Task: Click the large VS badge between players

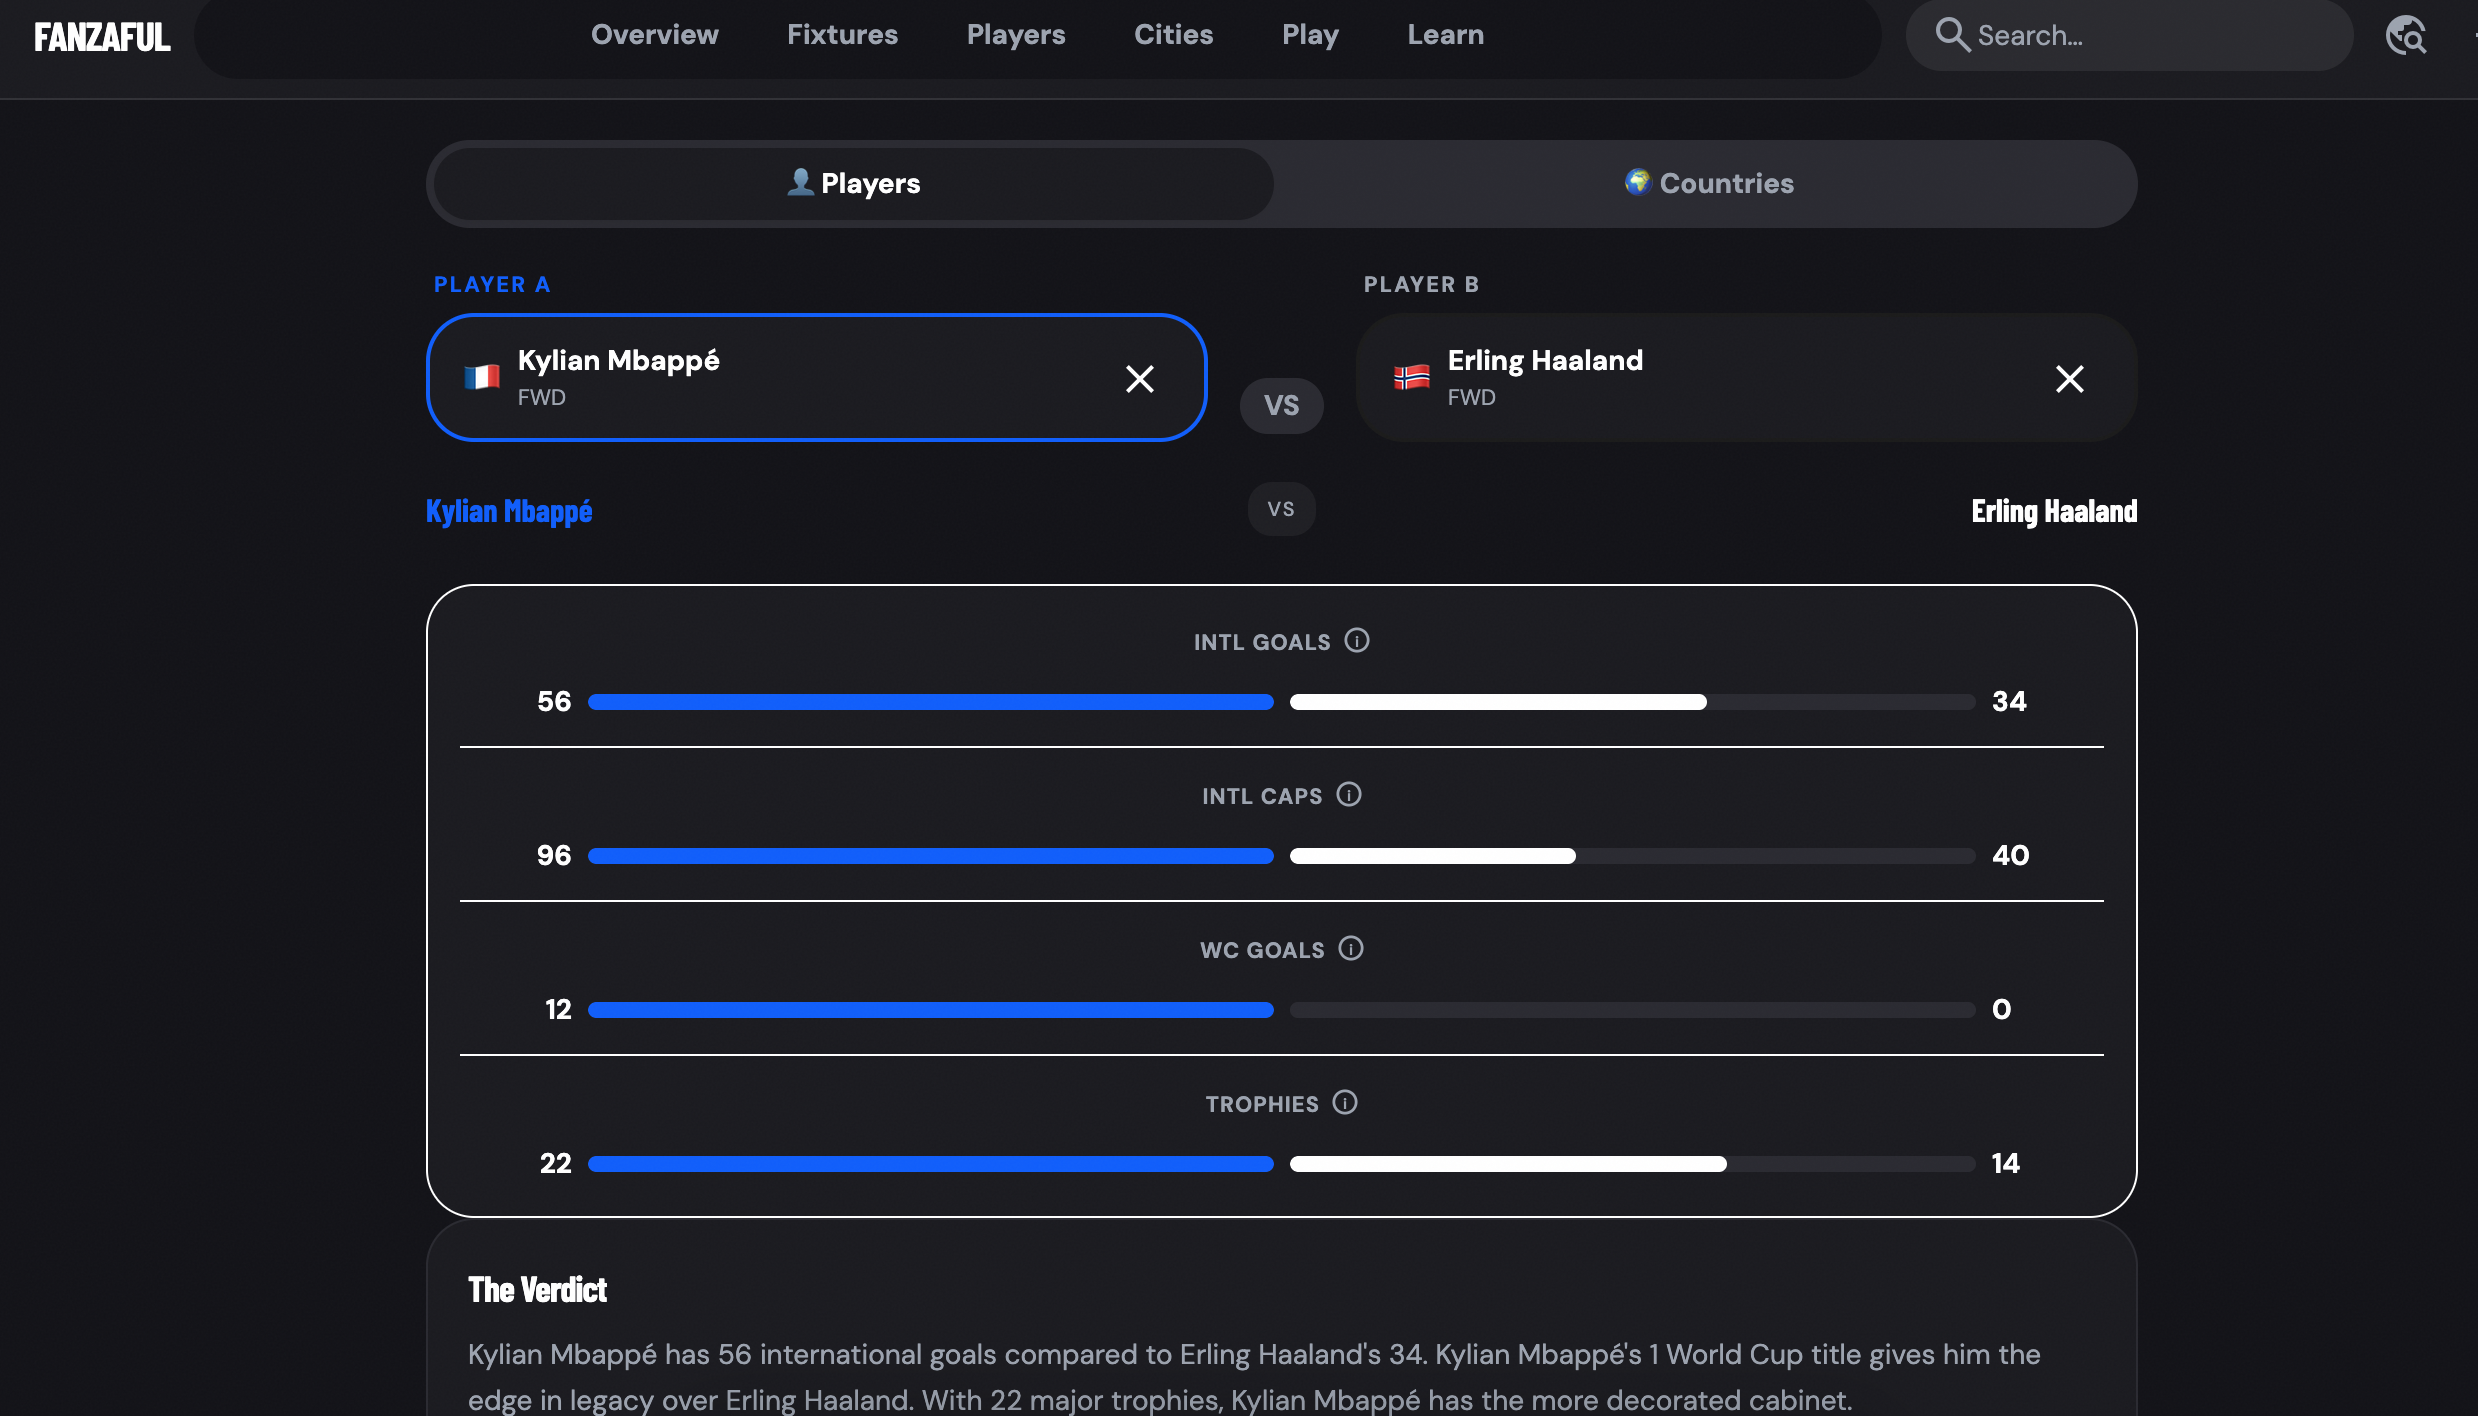Action: (x=1282, y=406)
